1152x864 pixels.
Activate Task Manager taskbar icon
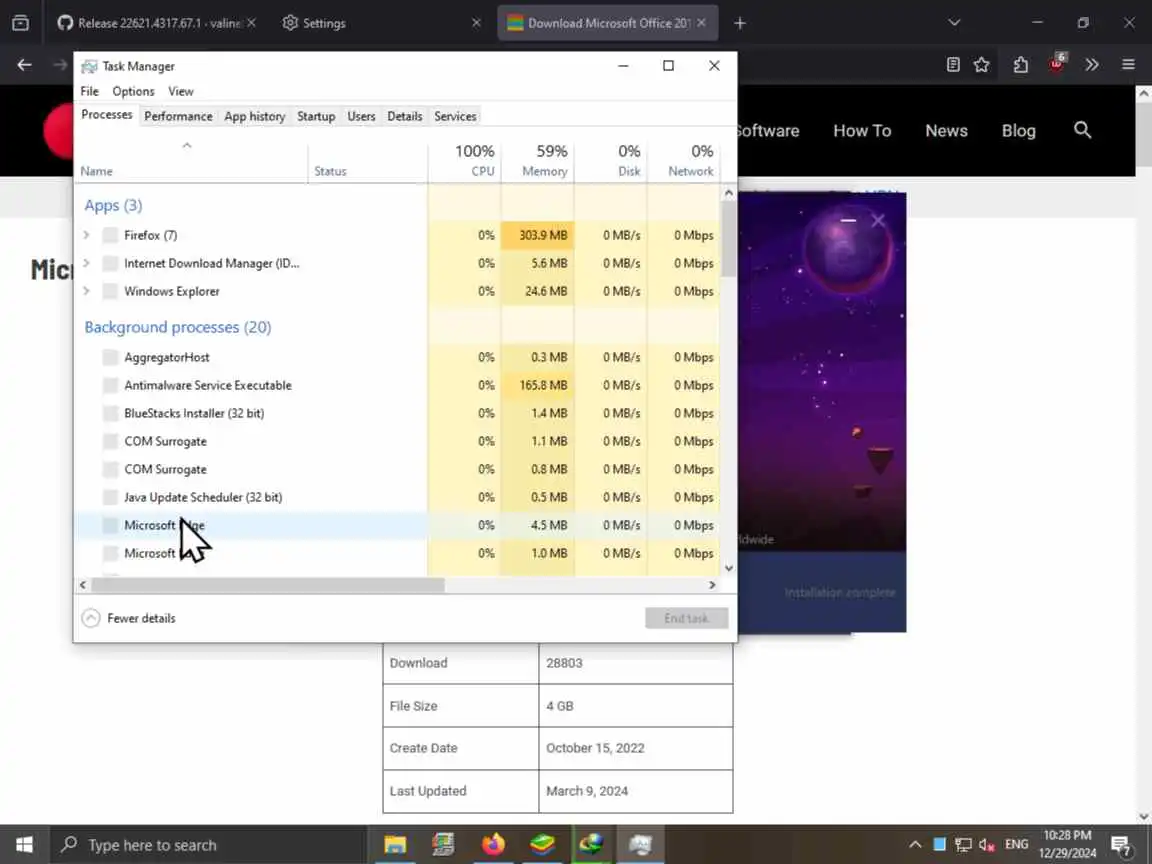(x=640, y=845)
